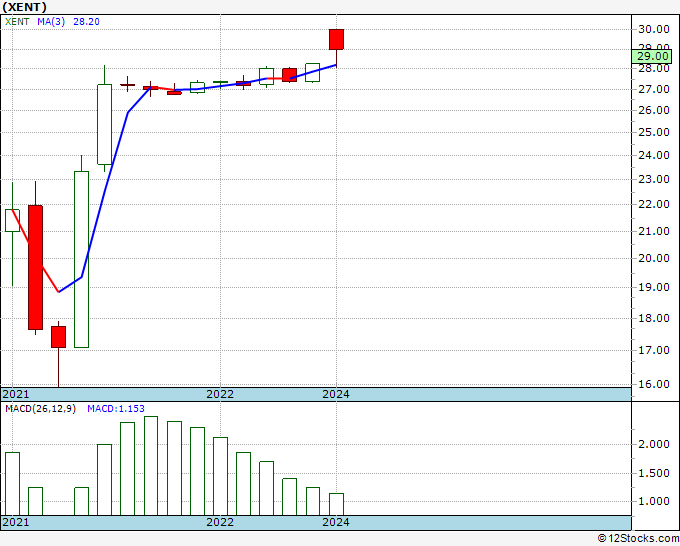
Task: Click the green 29.00 current price tag
Action: click(652, 56)
